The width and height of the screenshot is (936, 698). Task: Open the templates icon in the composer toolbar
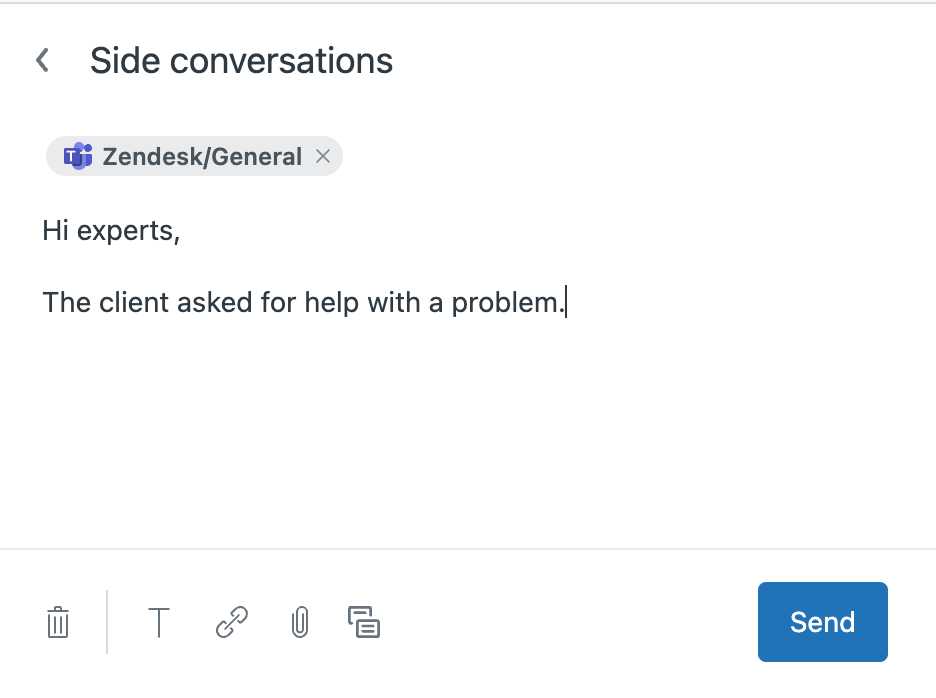pos(365,622)
